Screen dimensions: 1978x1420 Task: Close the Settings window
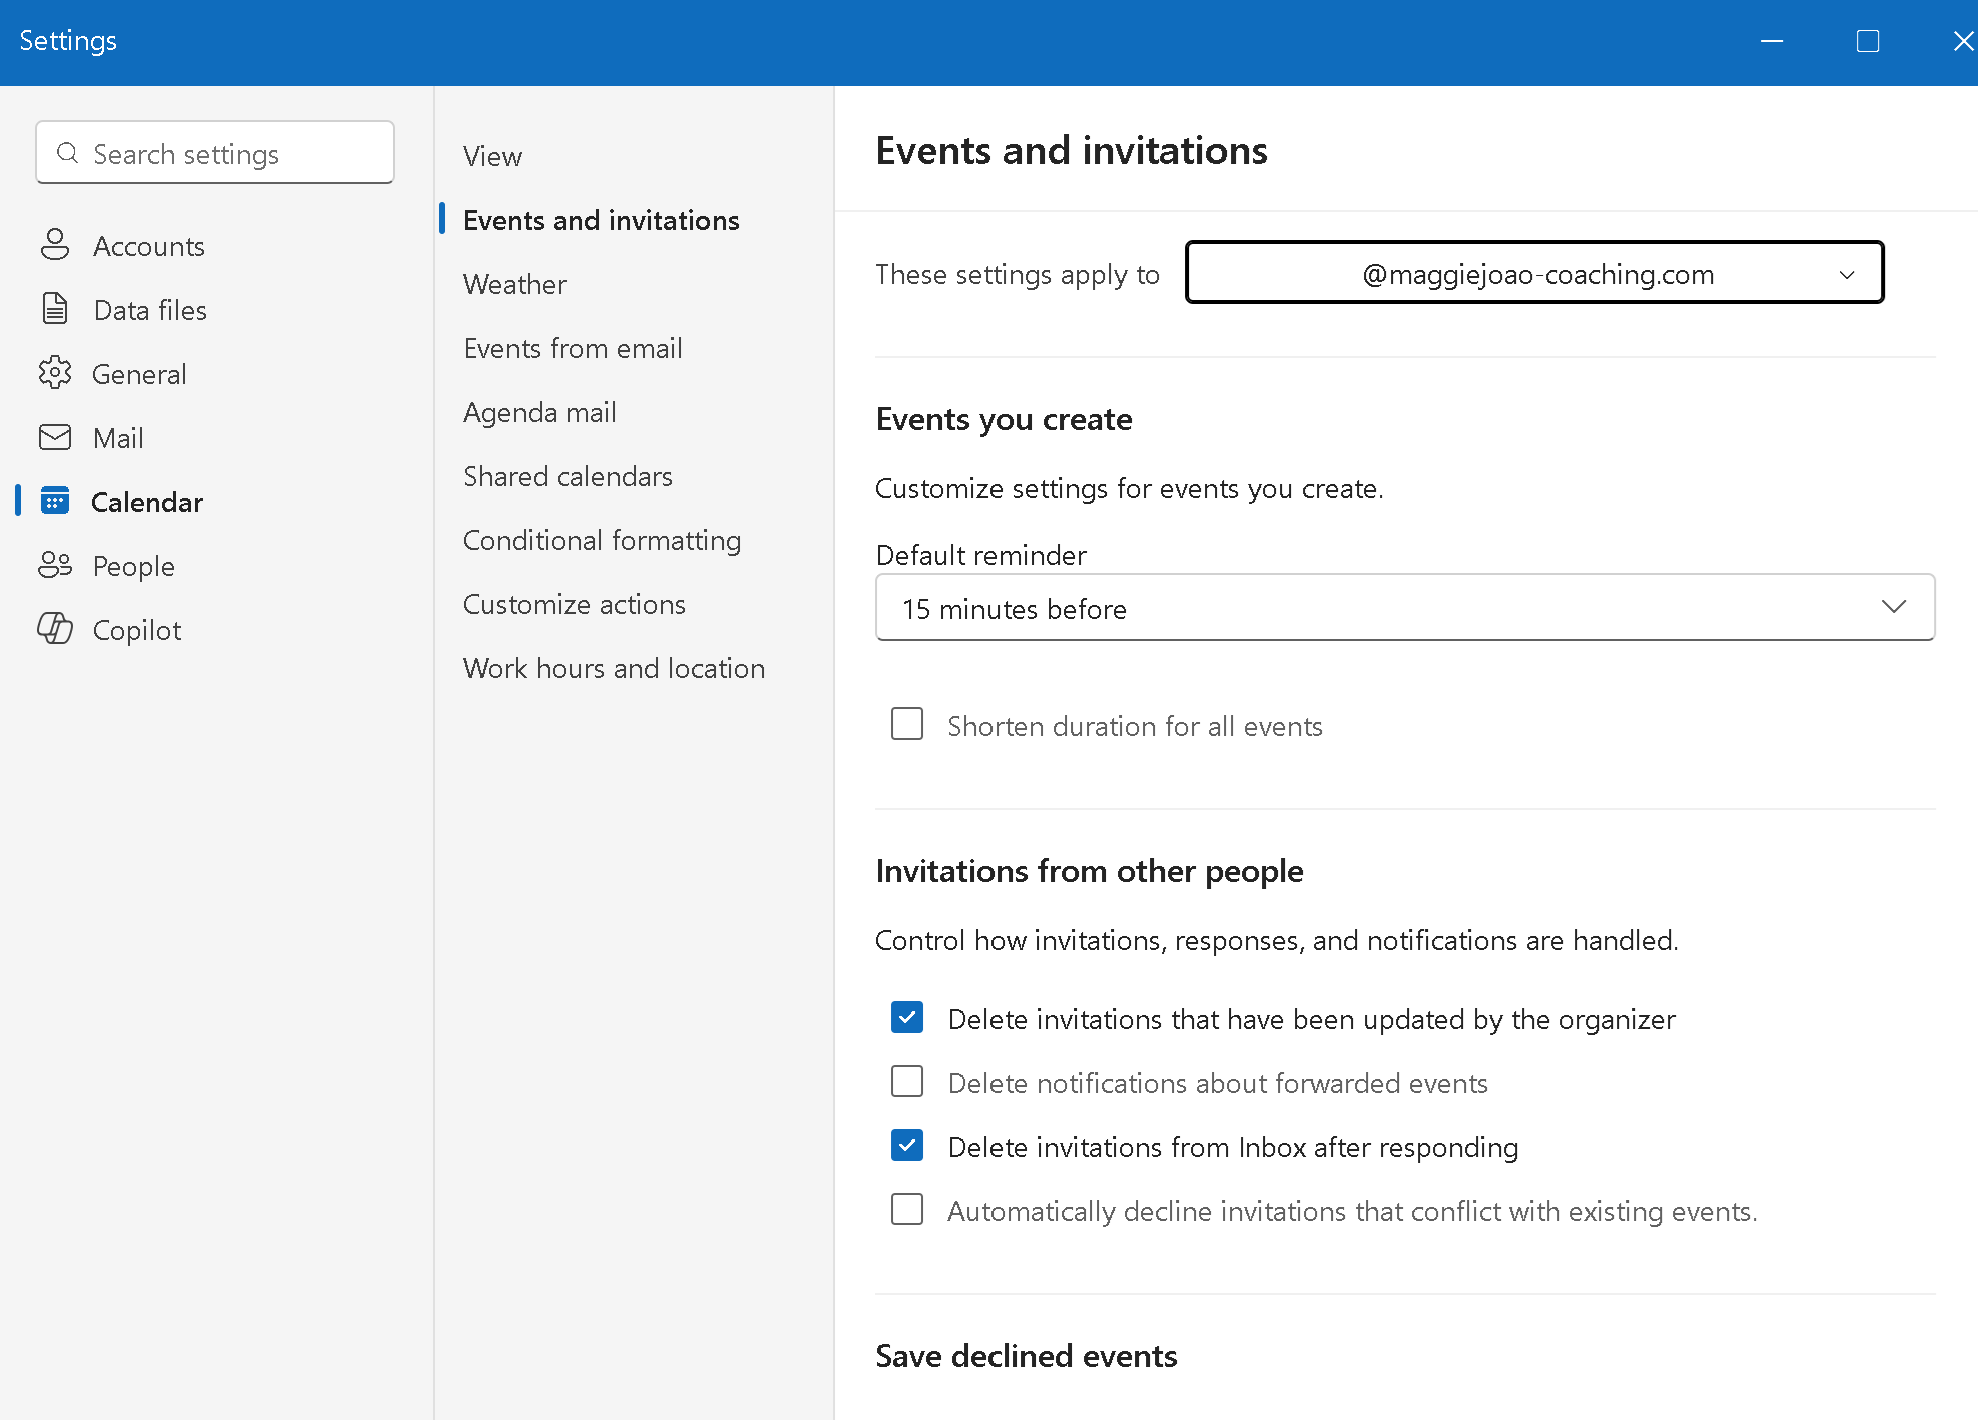pos(1963,41)
